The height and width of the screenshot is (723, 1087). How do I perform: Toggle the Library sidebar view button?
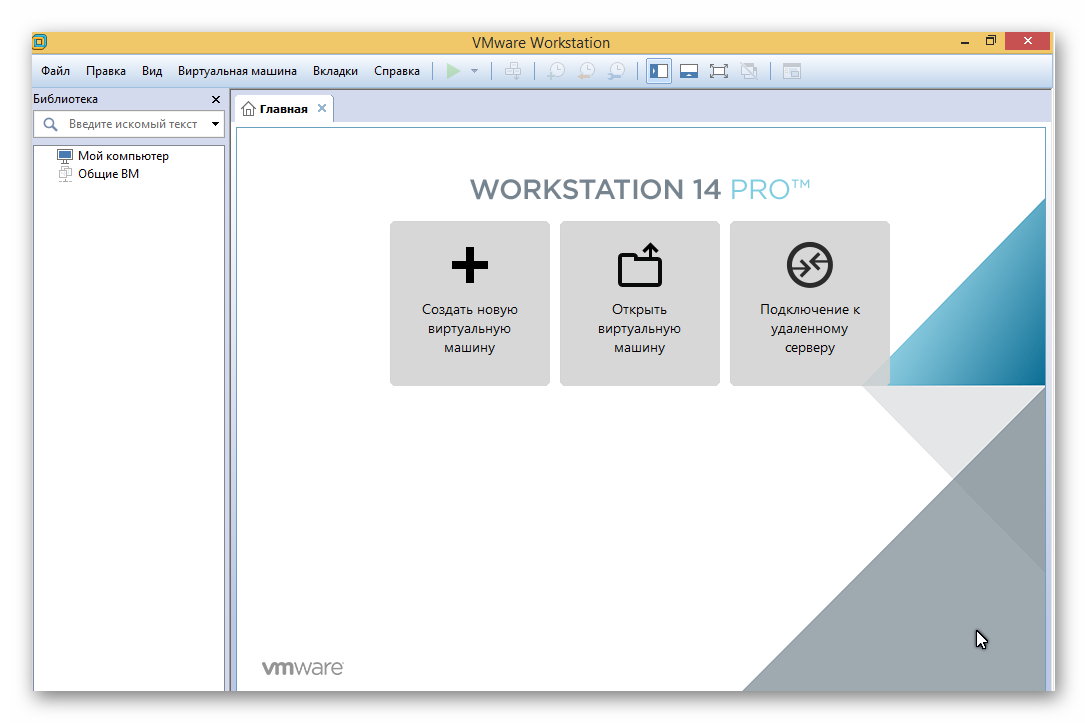pyautogui.click(x=659, y=71)
